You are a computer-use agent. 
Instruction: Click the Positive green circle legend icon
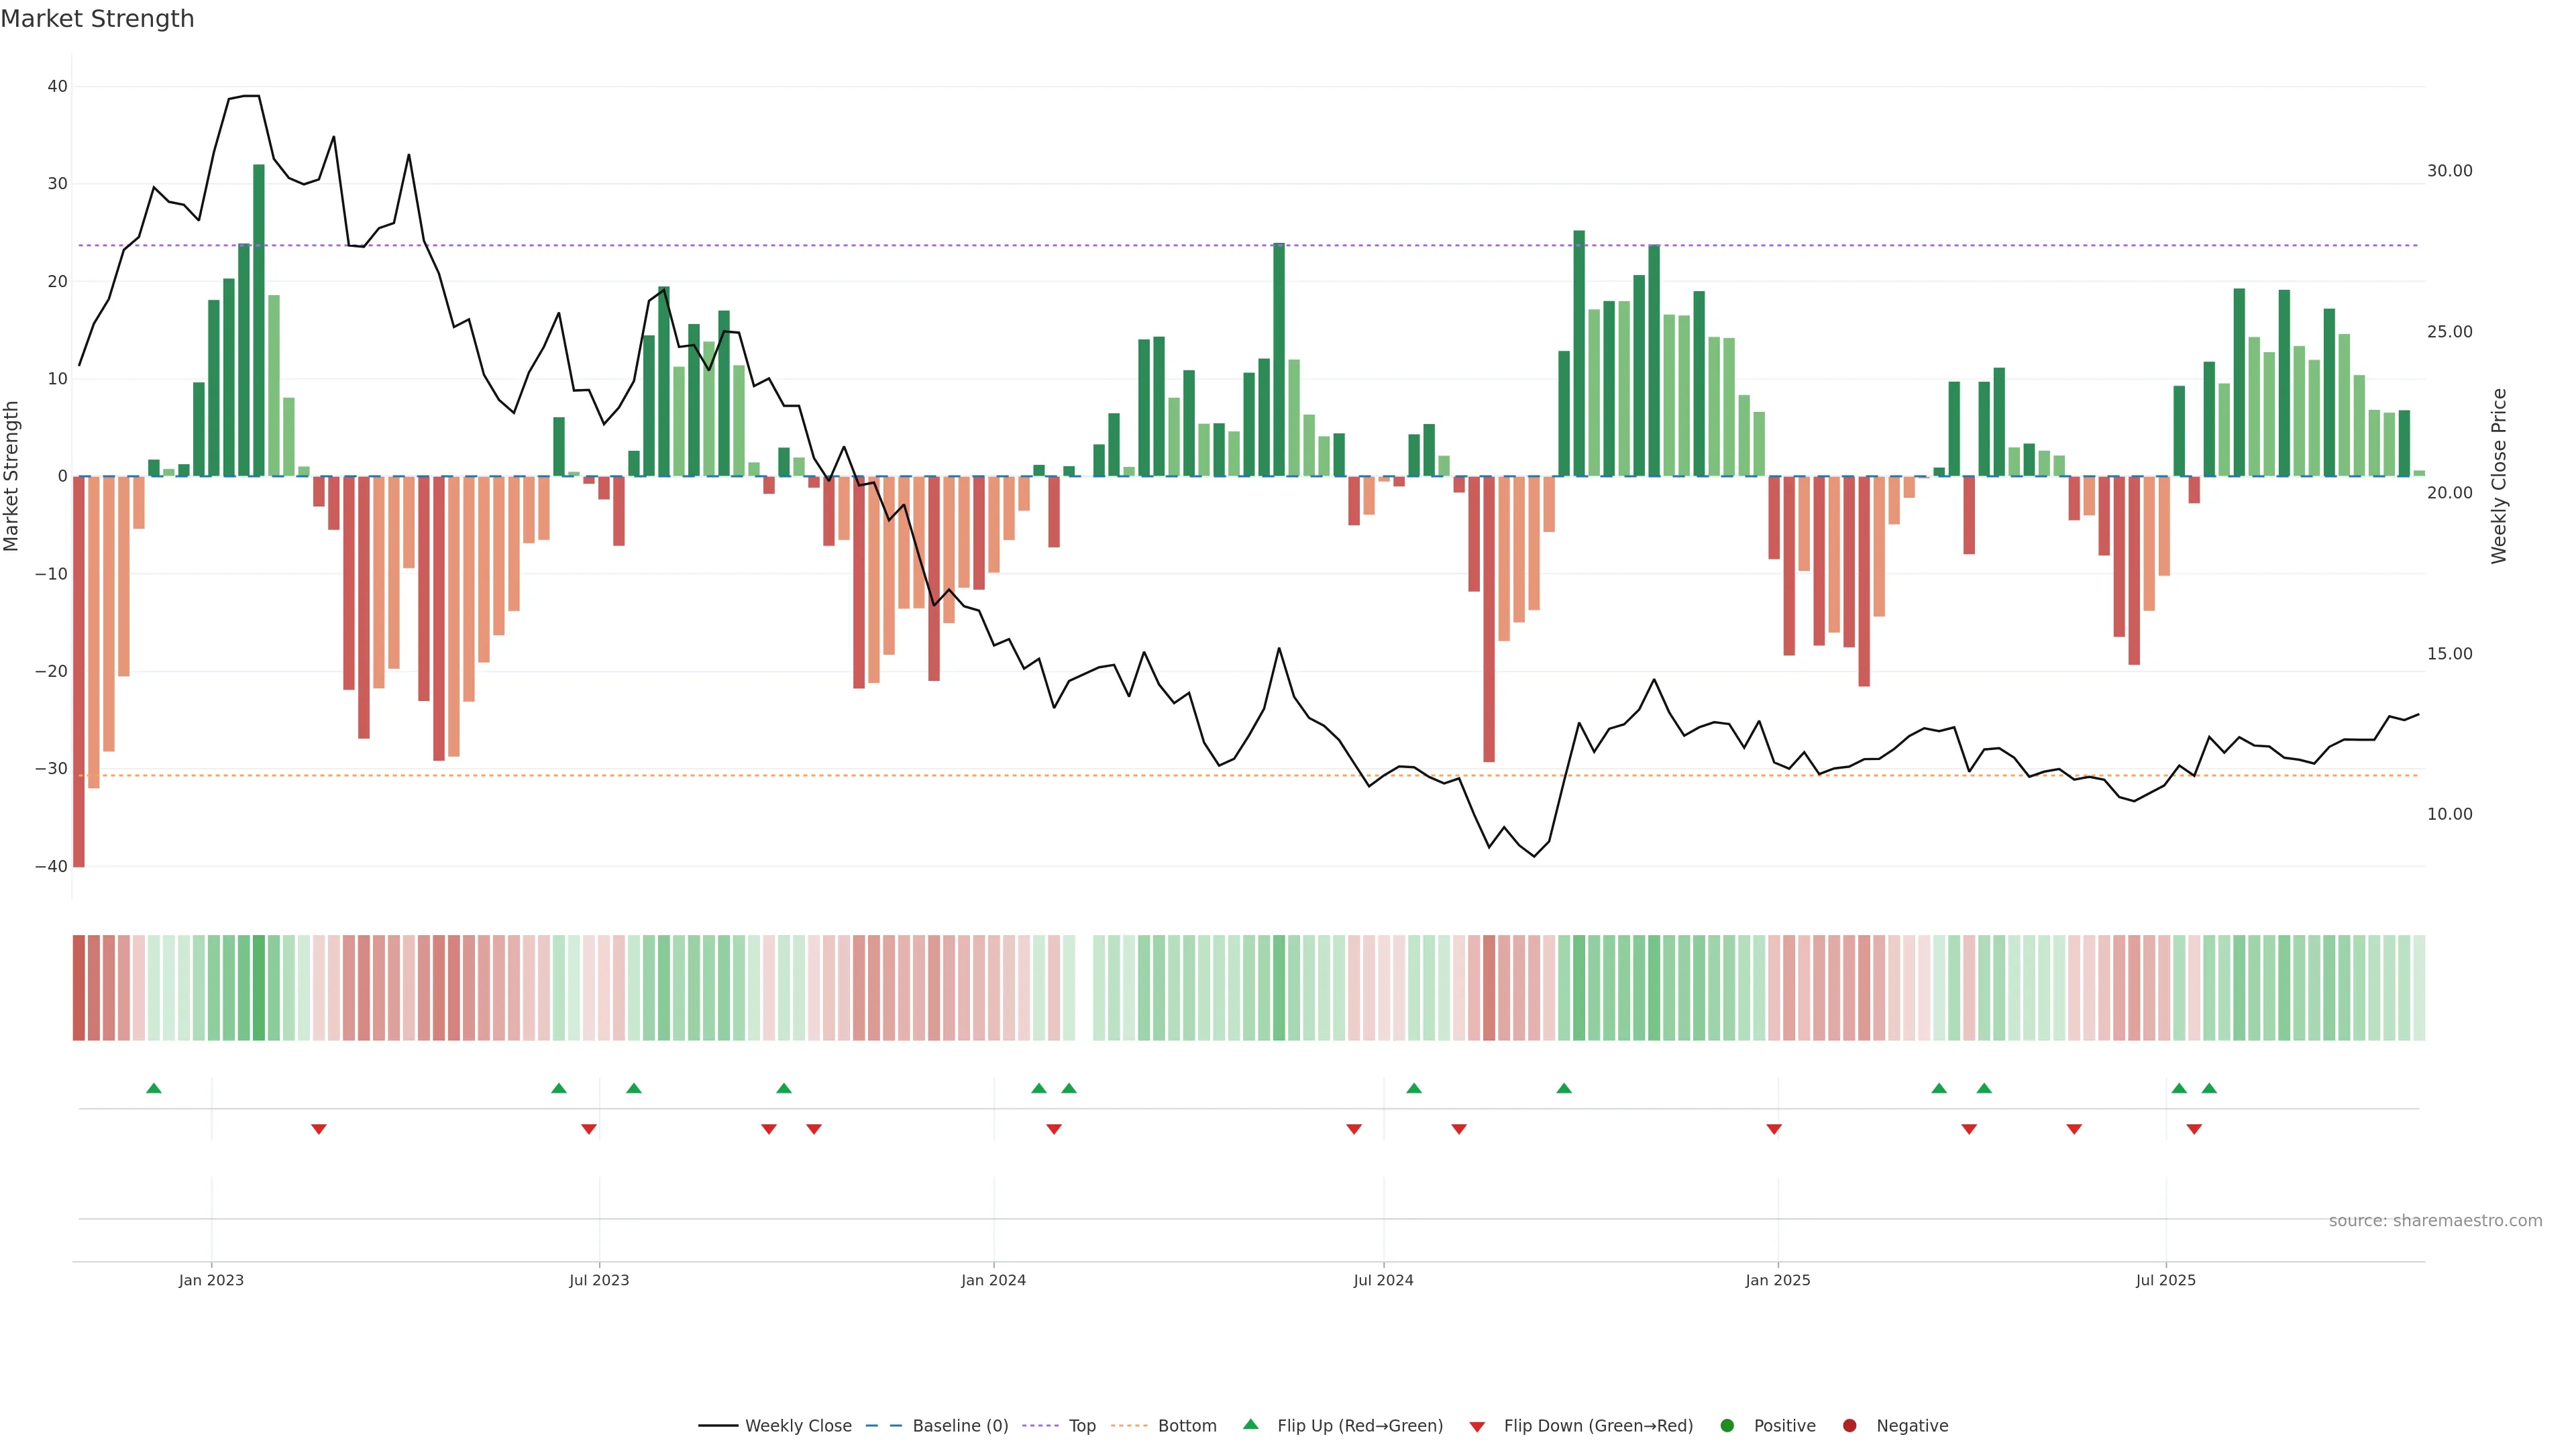coord(1727,1426)
